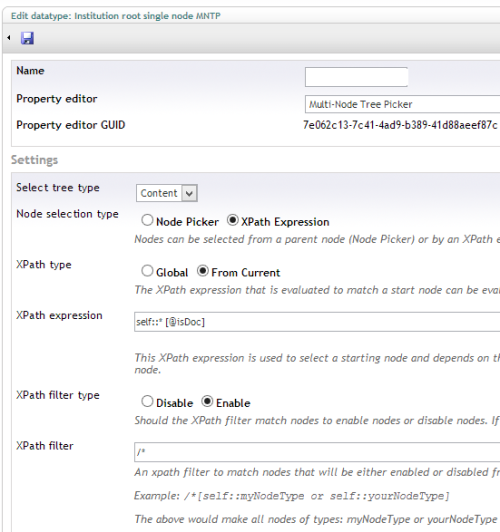Open the Multi-Node Tree Picker editor dropdown

coord(402,104)
